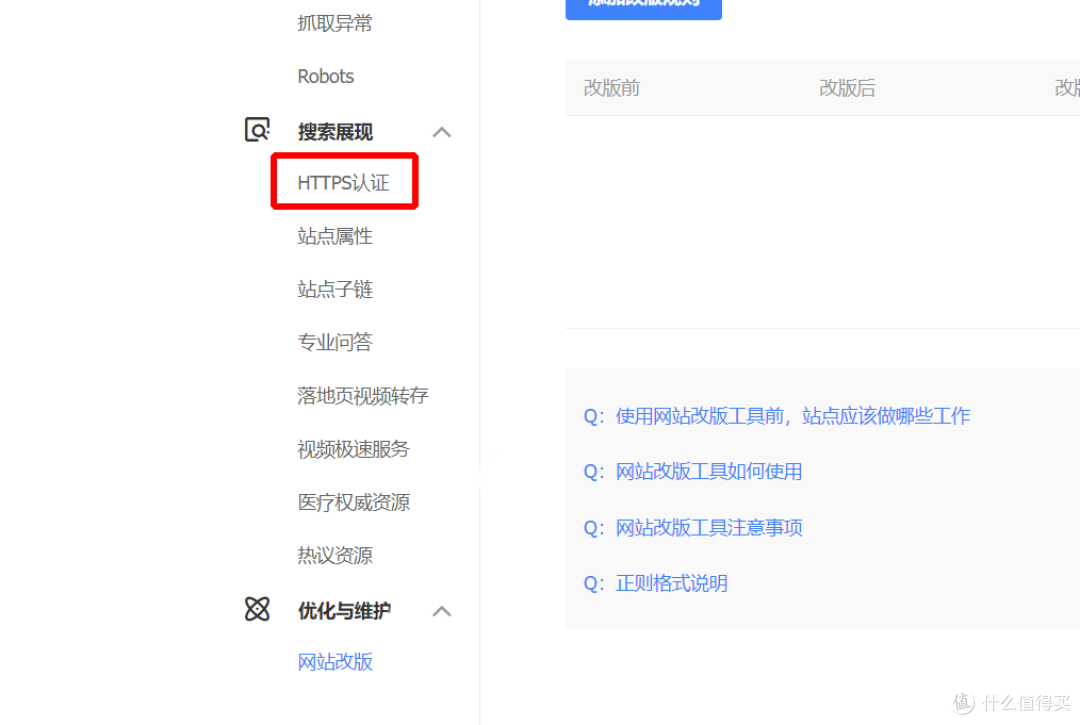Viewport: 1080px width, 725px height.
Task: Click the icon next to 优化与维护
Action: [x=257, y=609]
